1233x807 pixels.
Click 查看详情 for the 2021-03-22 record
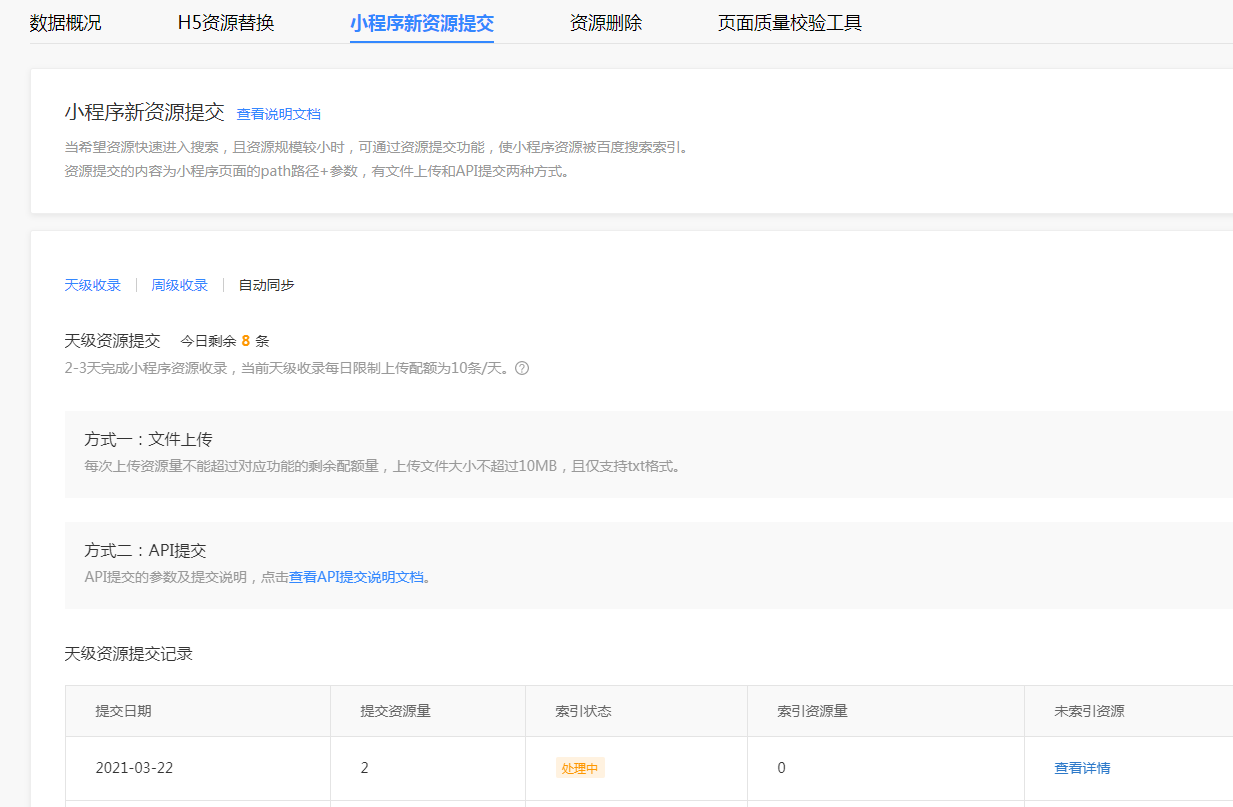pyautogui.click(x=1082, y=768)
